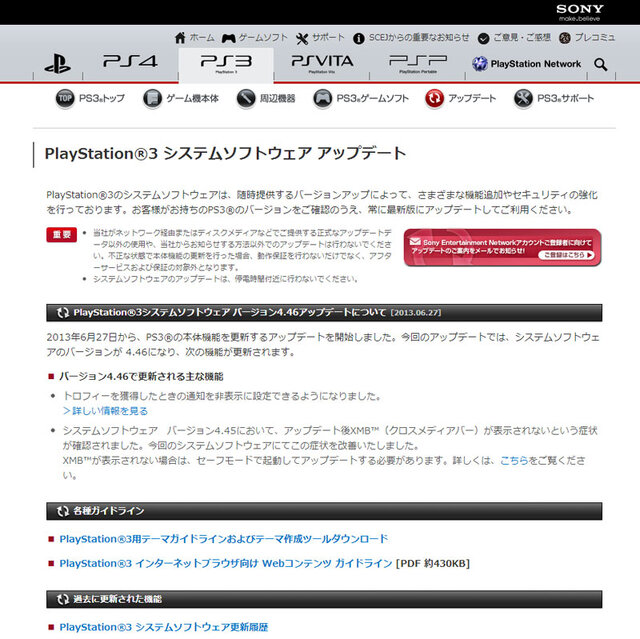Click the [PDF 約430KB] text
This screenshot has width=640, height=639.
click(433, 564)
